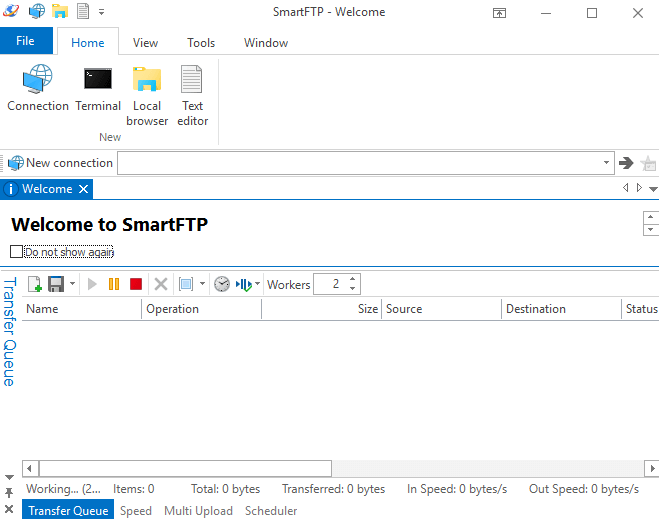Image resolution: width=659 pixels, height=519 pixels.
Task: Click the Go arrow to connect
Action: pyautogui.click(x=626, y=163)
